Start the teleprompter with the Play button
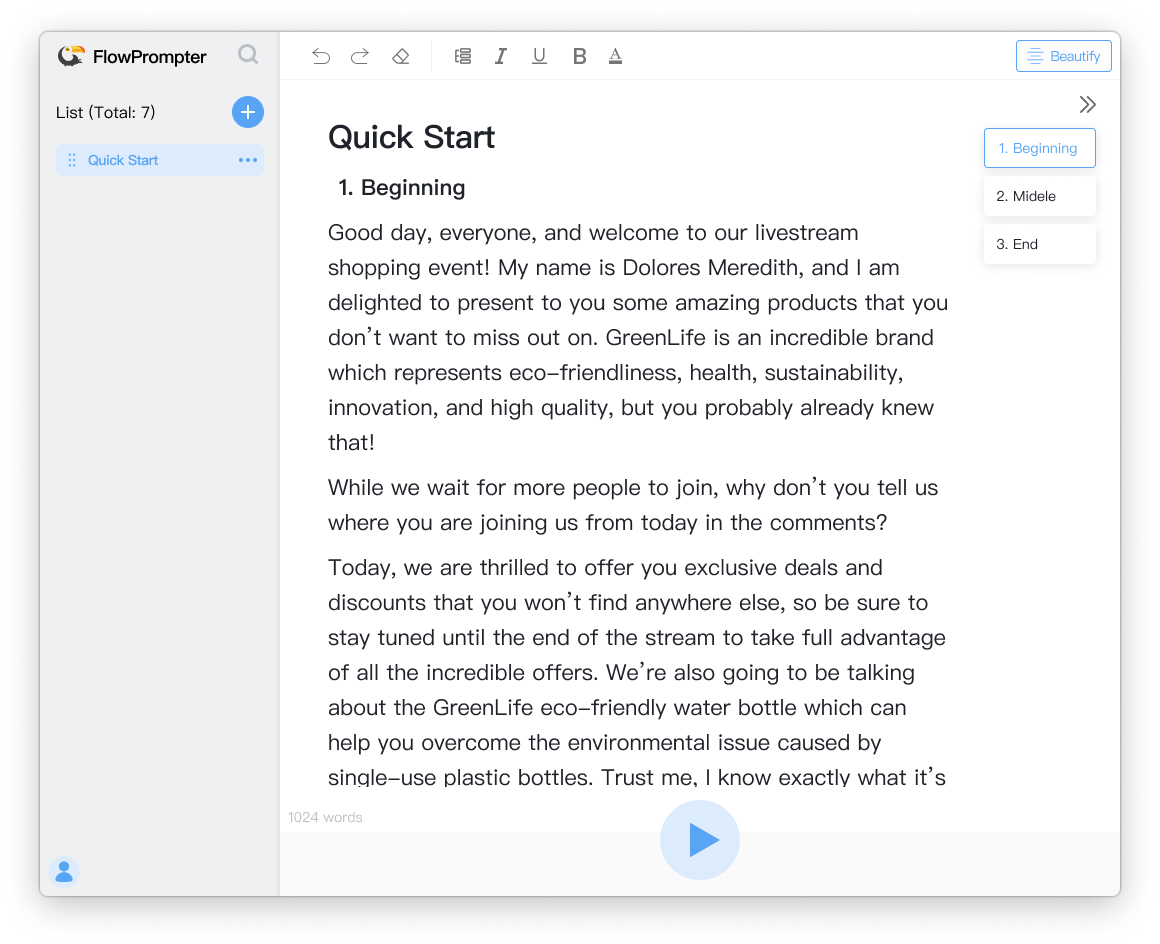Viewport: 1160px width, 944px height. point(700,840)
